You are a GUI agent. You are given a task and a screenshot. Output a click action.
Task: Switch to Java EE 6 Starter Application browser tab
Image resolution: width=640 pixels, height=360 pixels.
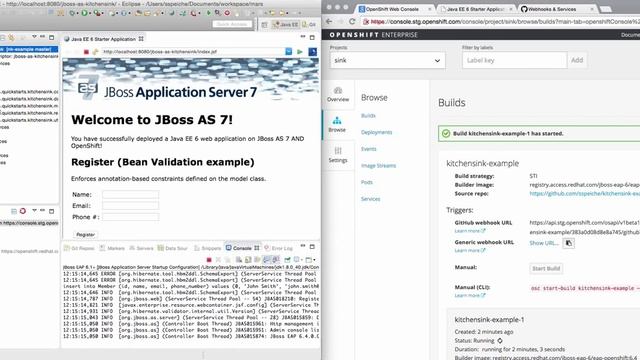476,9
